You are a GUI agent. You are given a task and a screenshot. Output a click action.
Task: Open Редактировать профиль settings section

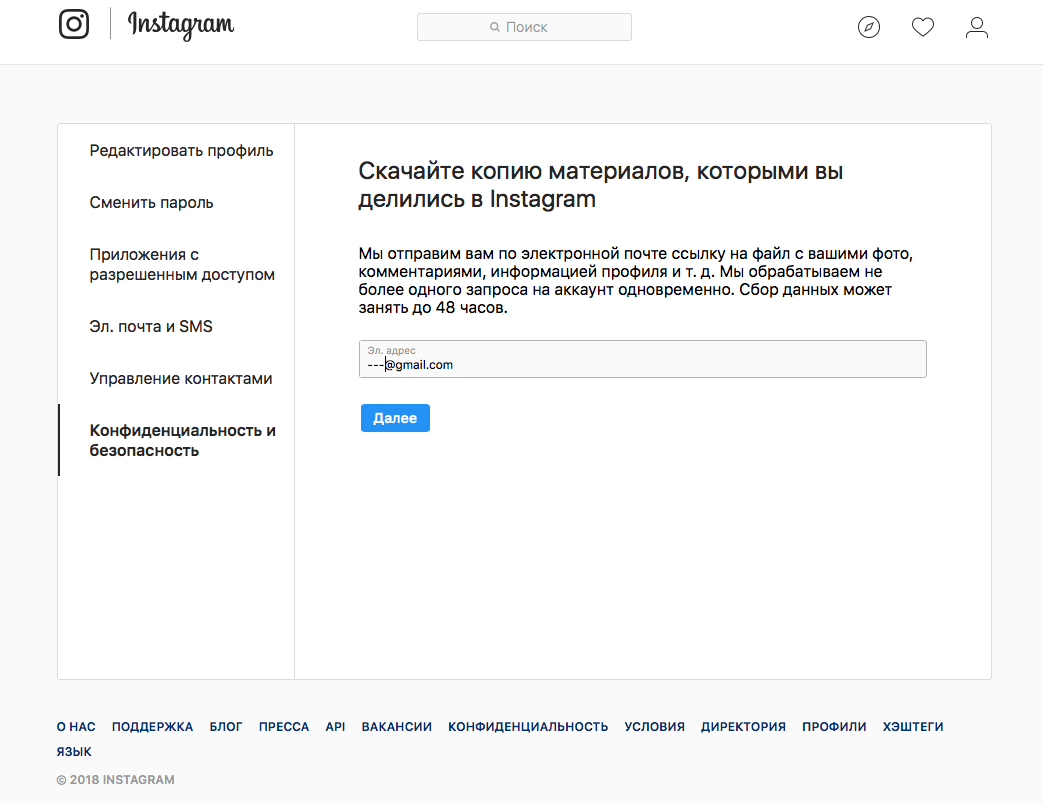[x=181, y=150]
